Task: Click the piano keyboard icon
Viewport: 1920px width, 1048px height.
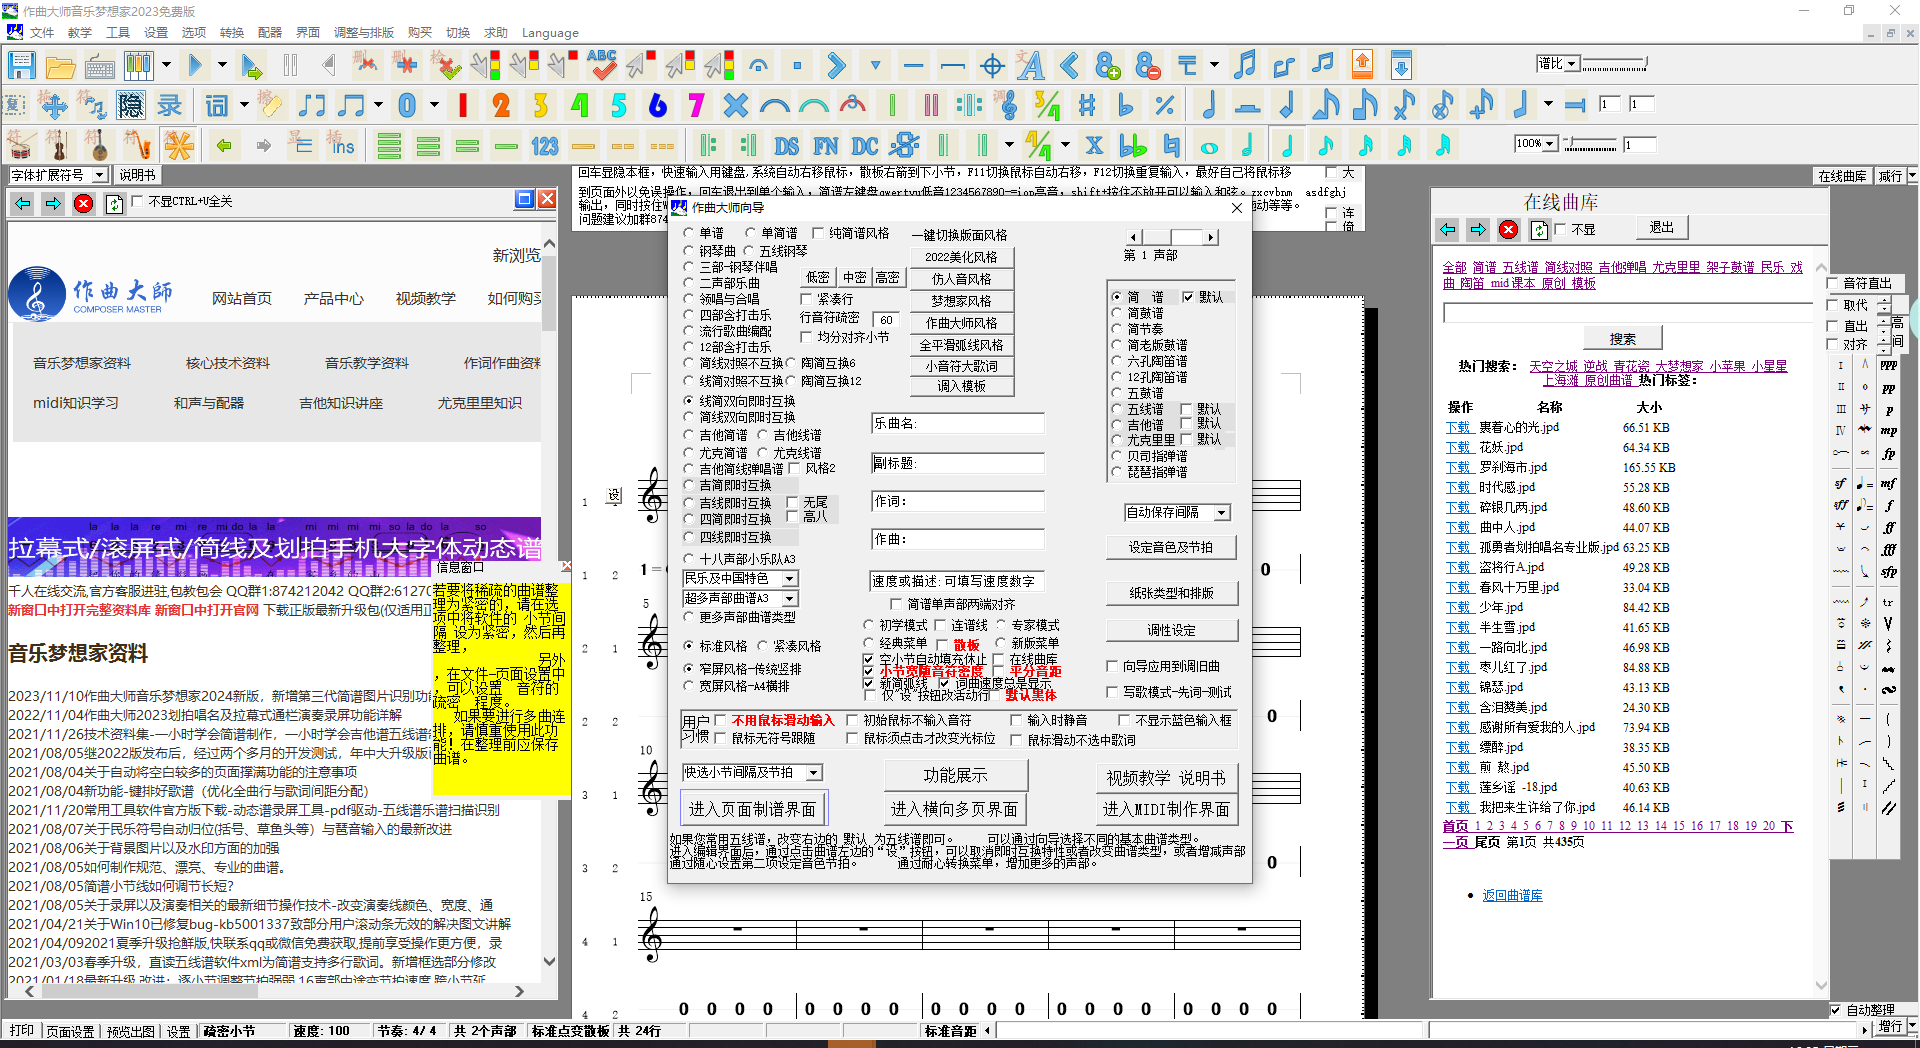Action: (138, 66)
